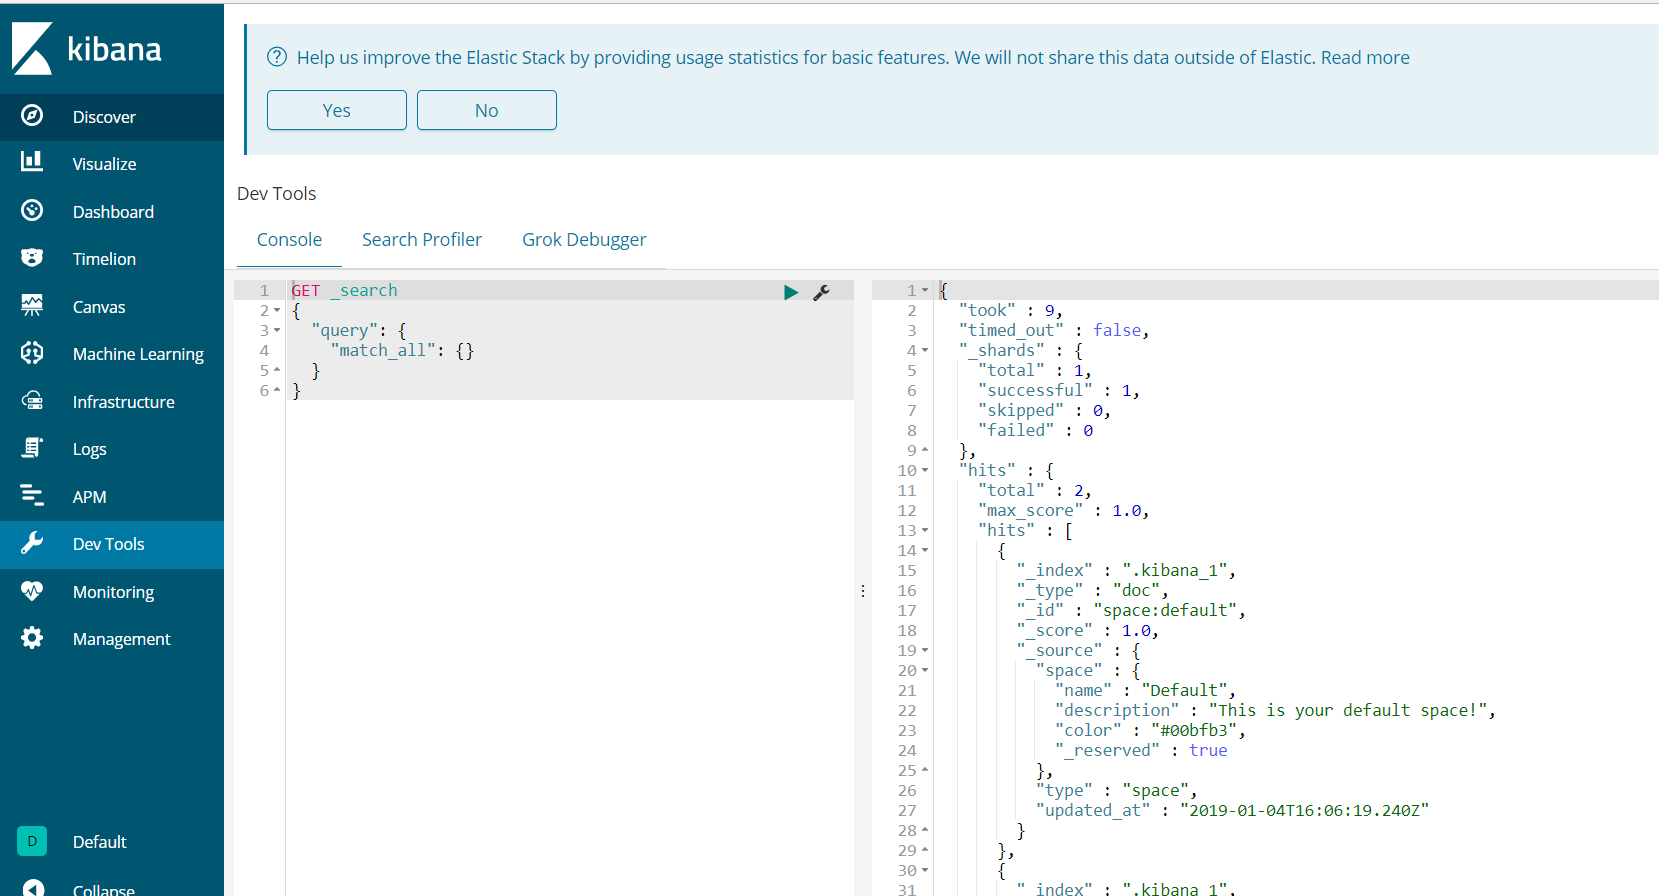This screenshot has width=1659, height=896.
Task: Open Visualize bar chart icon
Action: (32, 163)
